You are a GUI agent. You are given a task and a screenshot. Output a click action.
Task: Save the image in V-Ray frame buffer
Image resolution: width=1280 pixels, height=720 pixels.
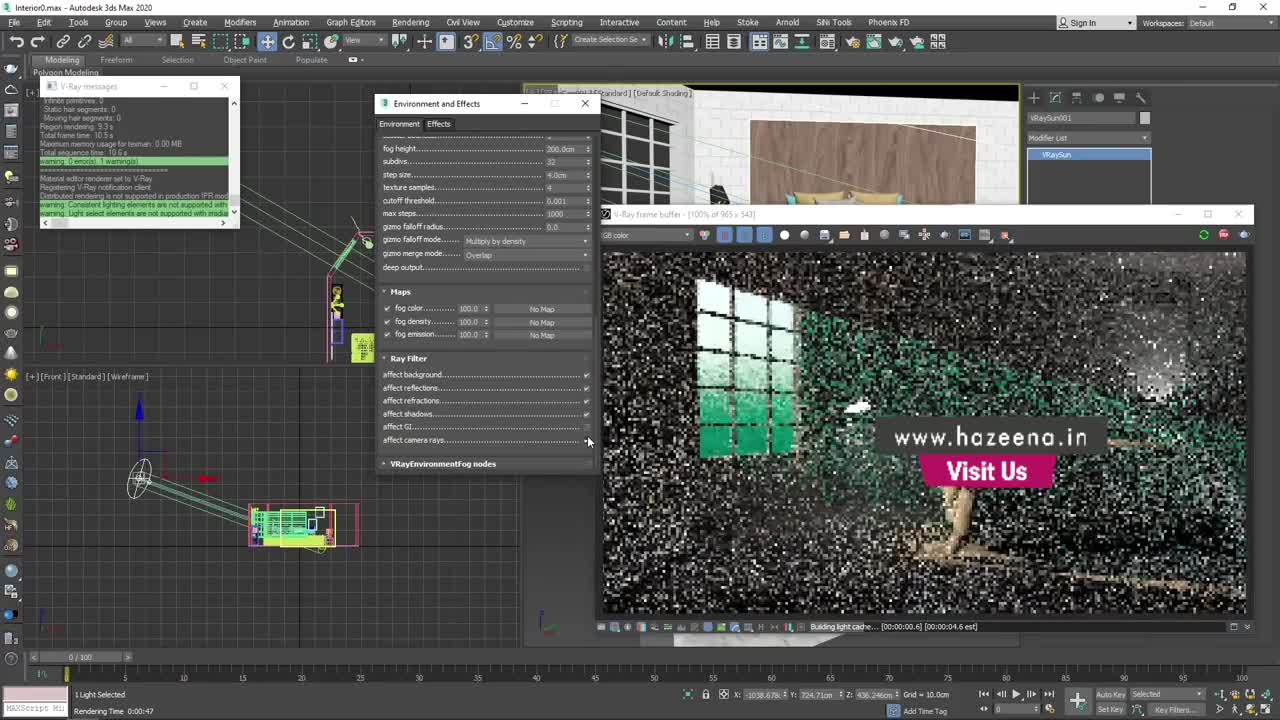[x=824, y=235]
